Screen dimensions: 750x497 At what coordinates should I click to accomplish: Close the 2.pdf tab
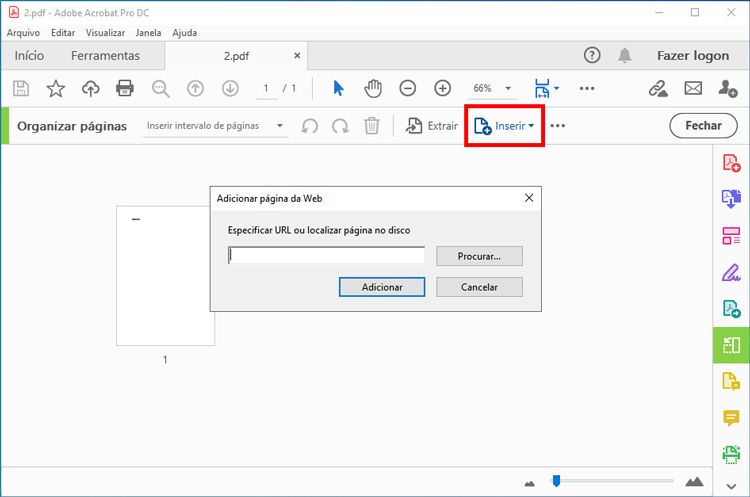(297, 55)
